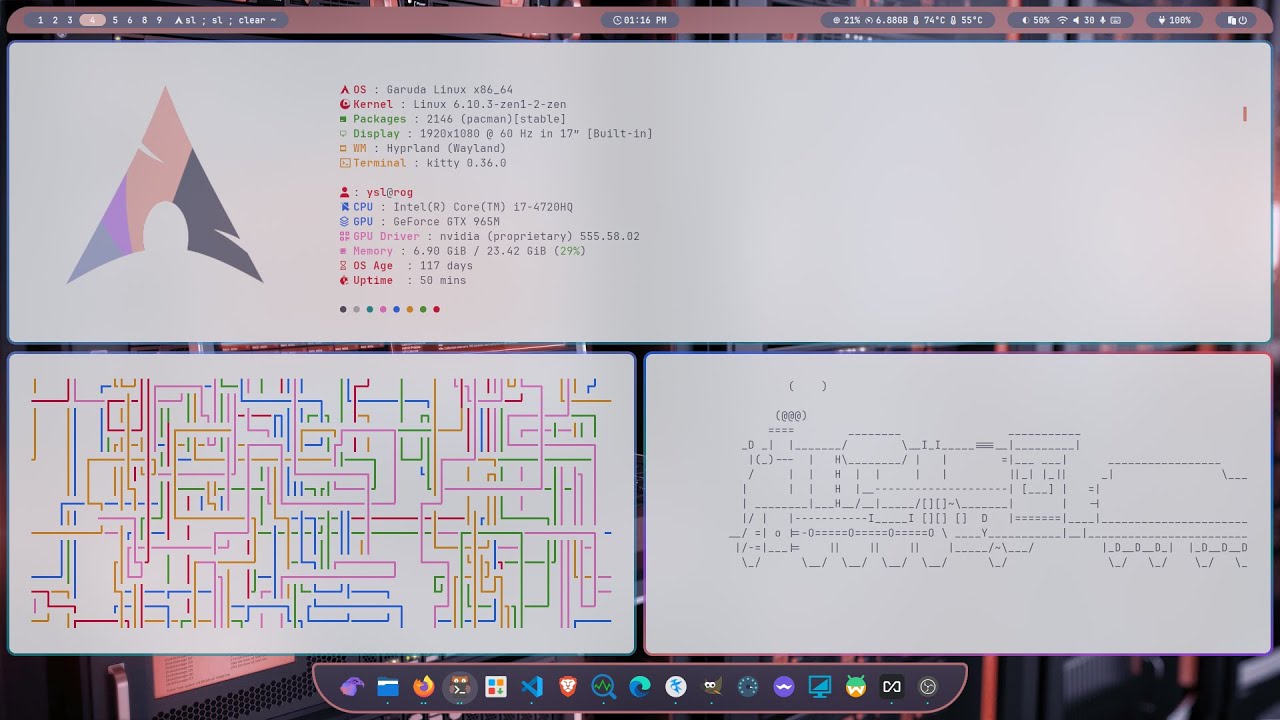Switch to workspace 6
Screen dimensions: 1280x720
129,20
